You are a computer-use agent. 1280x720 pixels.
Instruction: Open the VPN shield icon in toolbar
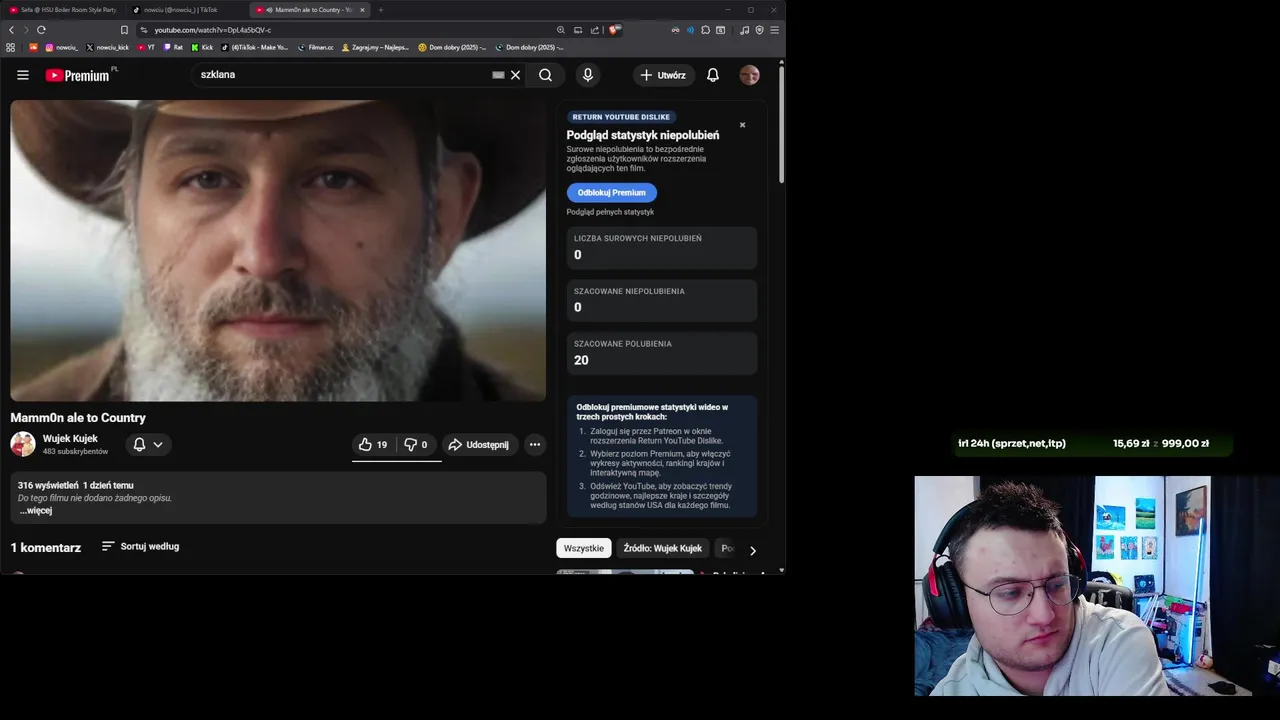[x=760, y=30]
